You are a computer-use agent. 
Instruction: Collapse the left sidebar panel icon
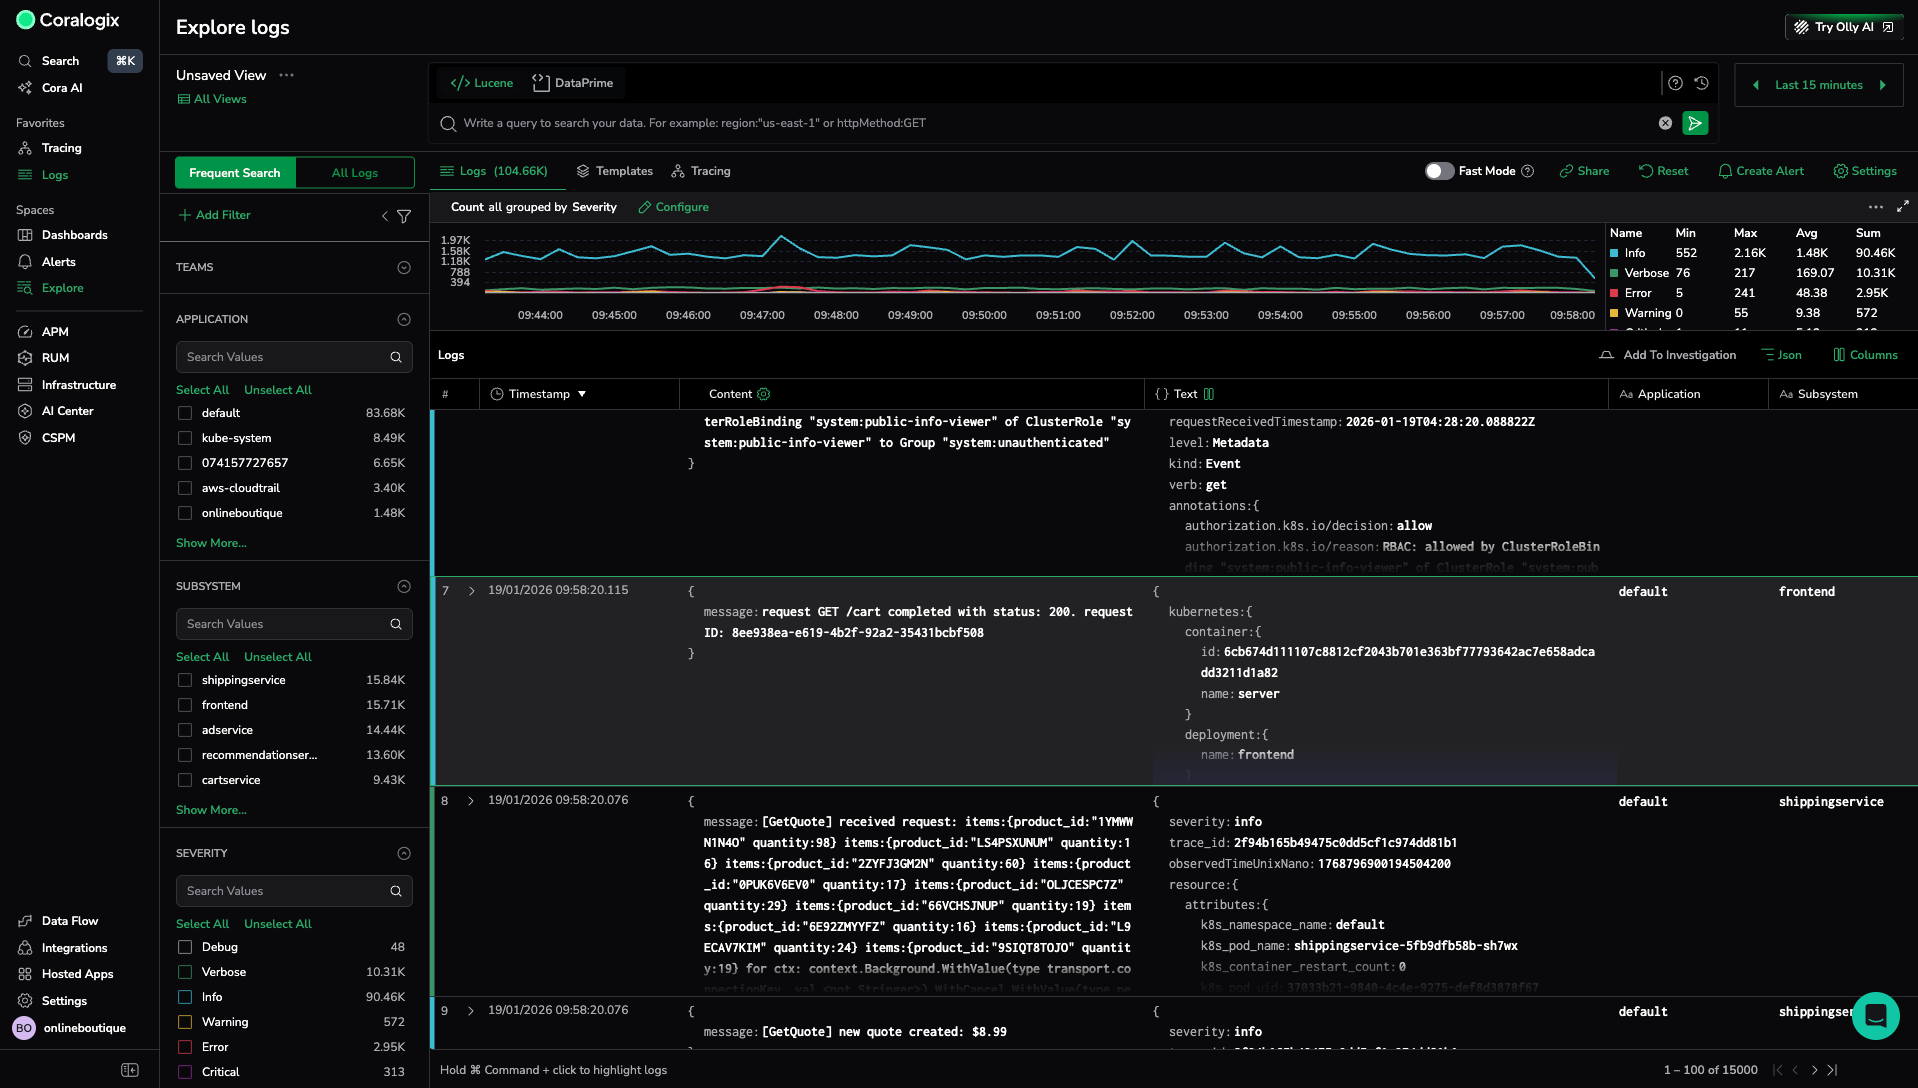click(130, 1070)
